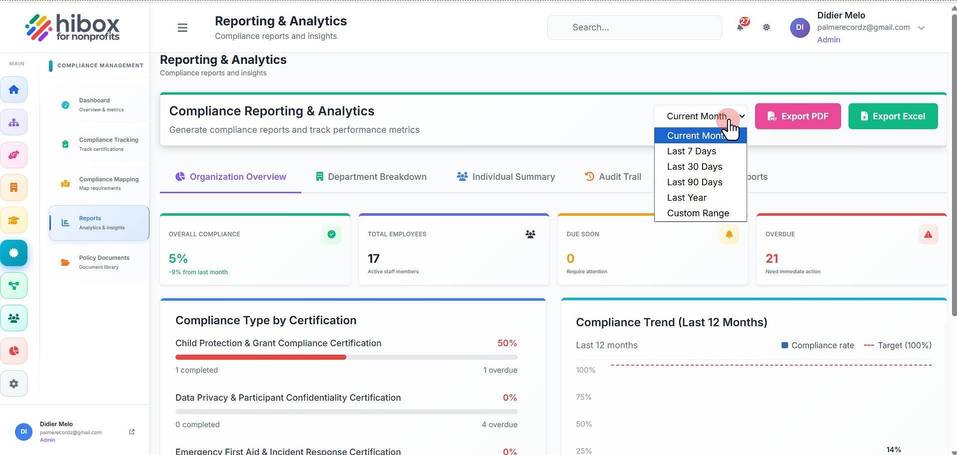Viewport: 957px width, 455px height.
Task: Click the people icon on Total Employees card
Action: click(530, 234)
